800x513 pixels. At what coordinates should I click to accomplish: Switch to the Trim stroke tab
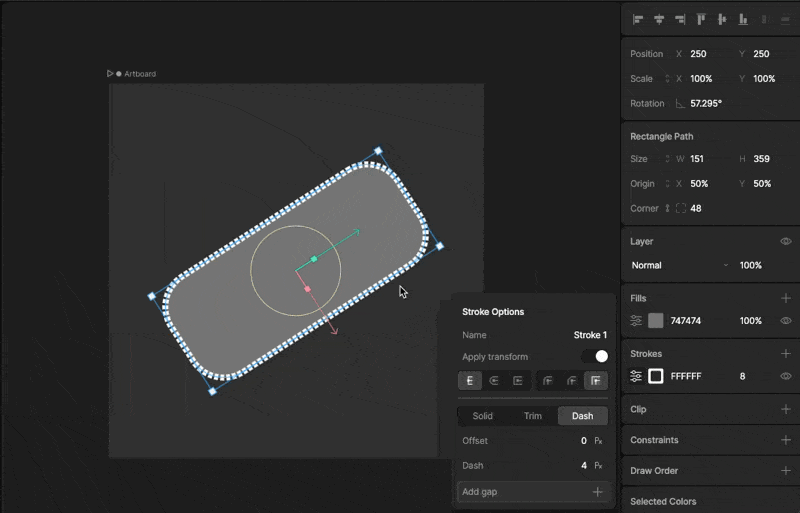pyautogui.click(x=532, y=416)
